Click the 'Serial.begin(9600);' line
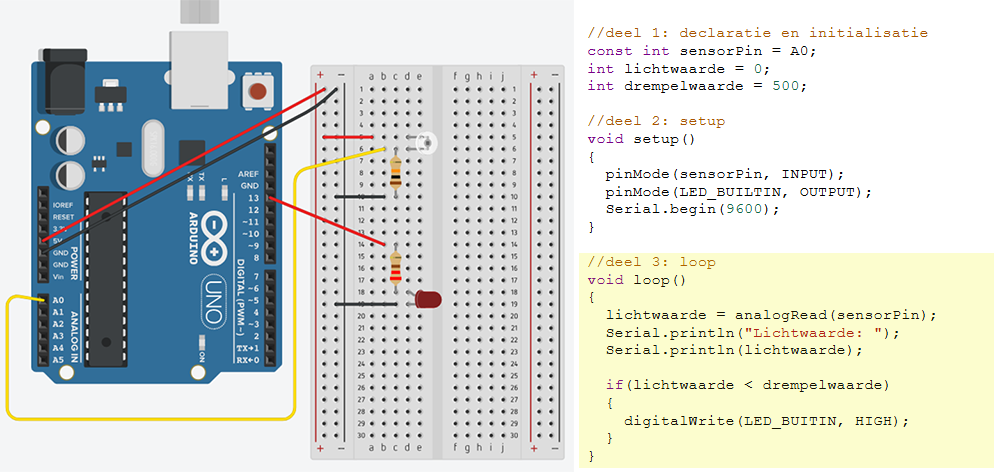The height and width of the screenshot is (472, 1000). pos(691,209)
